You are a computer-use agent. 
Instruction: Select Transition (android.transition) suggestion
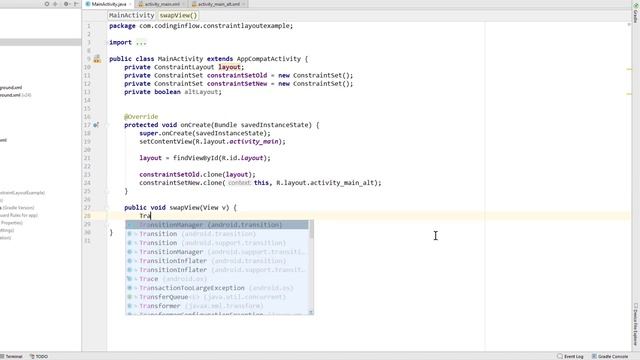pyautogui.click(x=217, y=234)
